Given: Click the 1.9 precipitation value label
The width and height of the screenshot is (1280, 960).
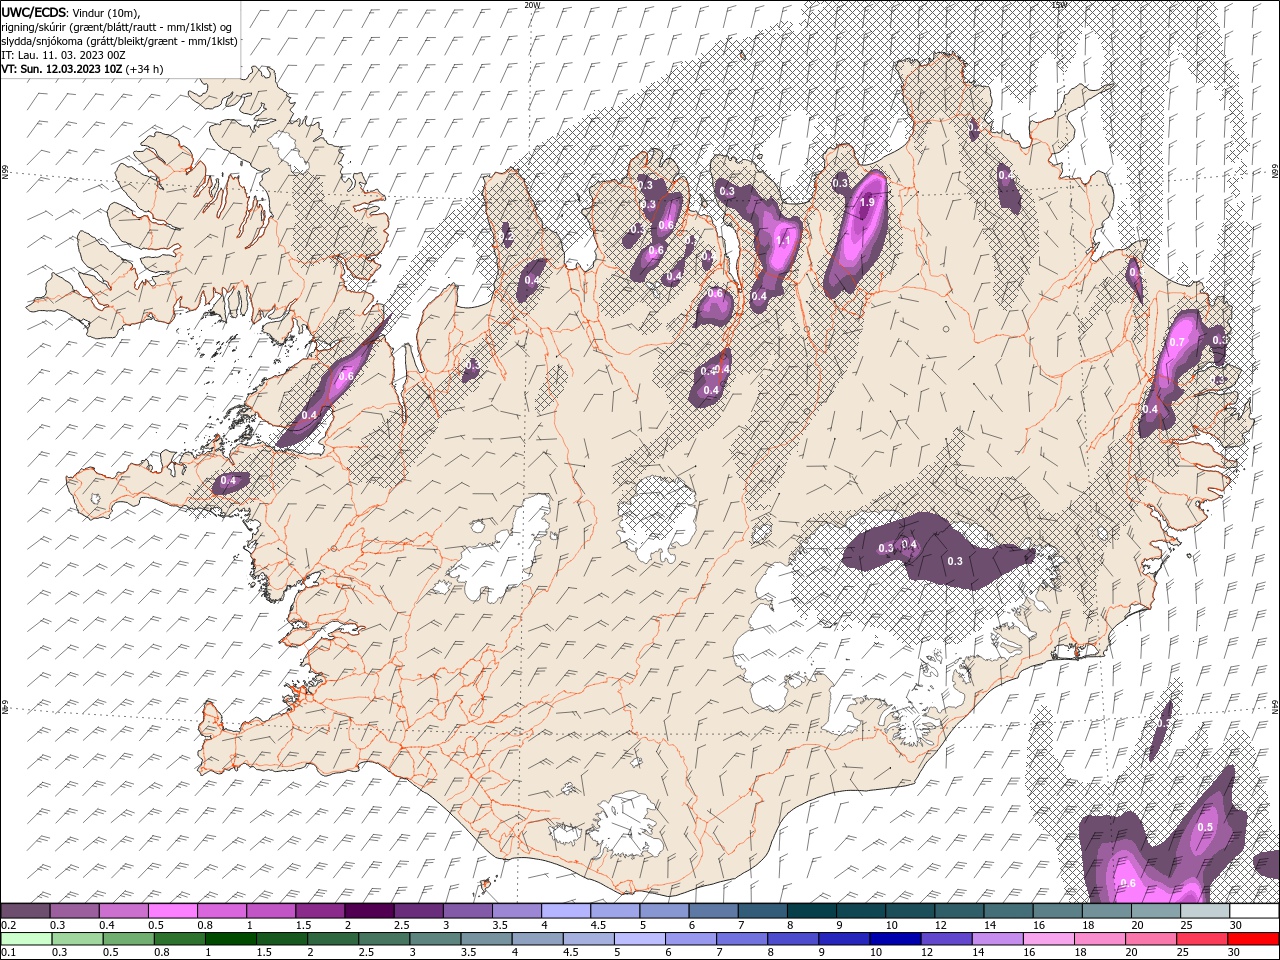Looking at the screenshot, I should (x=867, y=202).
